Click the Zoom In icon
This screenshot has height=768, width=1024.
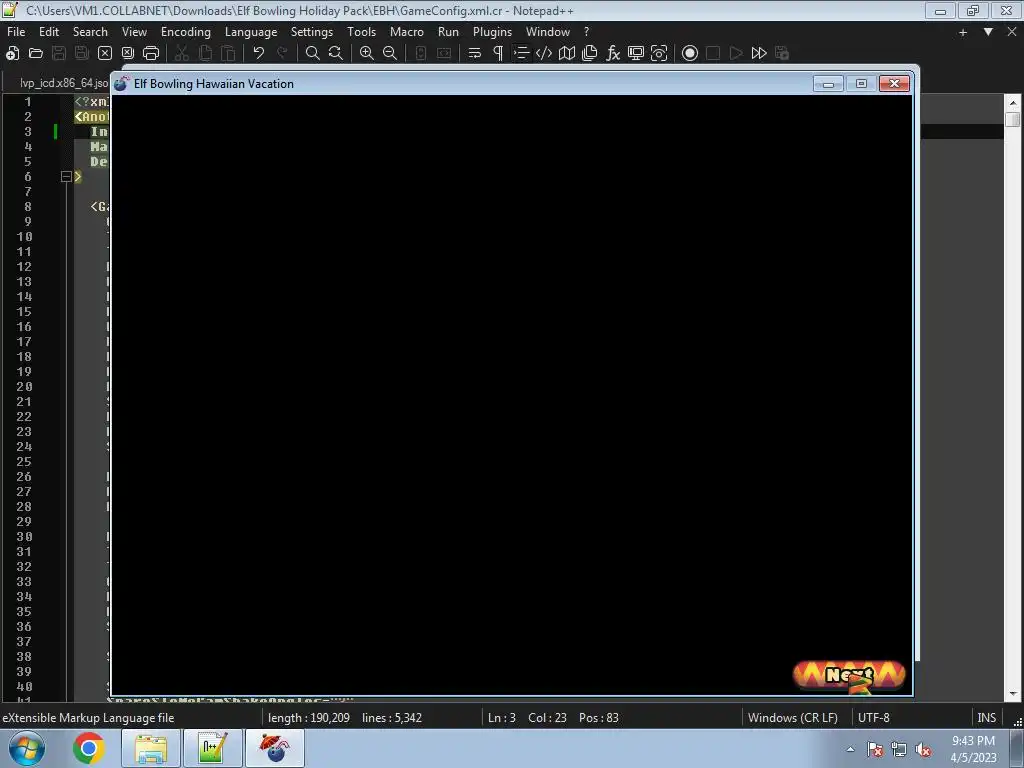click(x=366, y=54)
